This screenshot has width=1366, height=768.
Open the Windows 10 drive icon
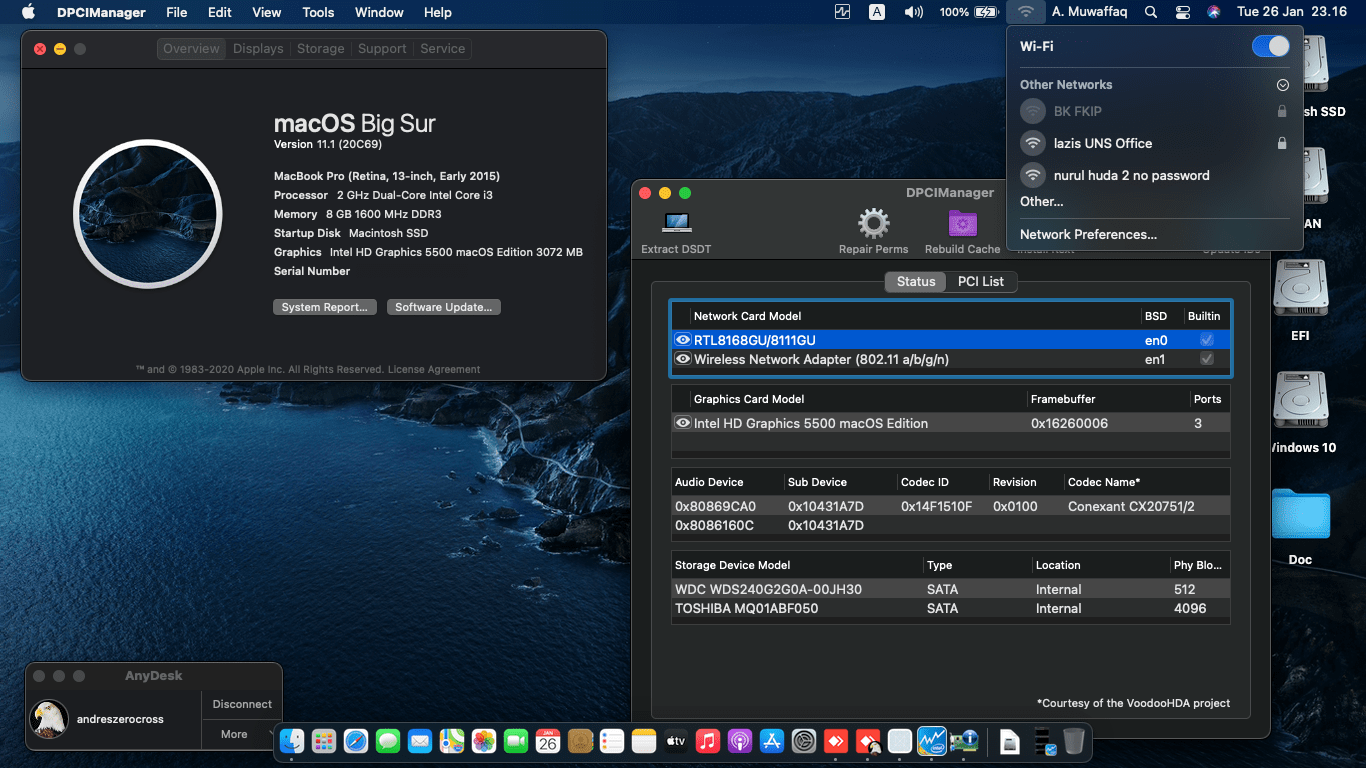point(1300,399)
